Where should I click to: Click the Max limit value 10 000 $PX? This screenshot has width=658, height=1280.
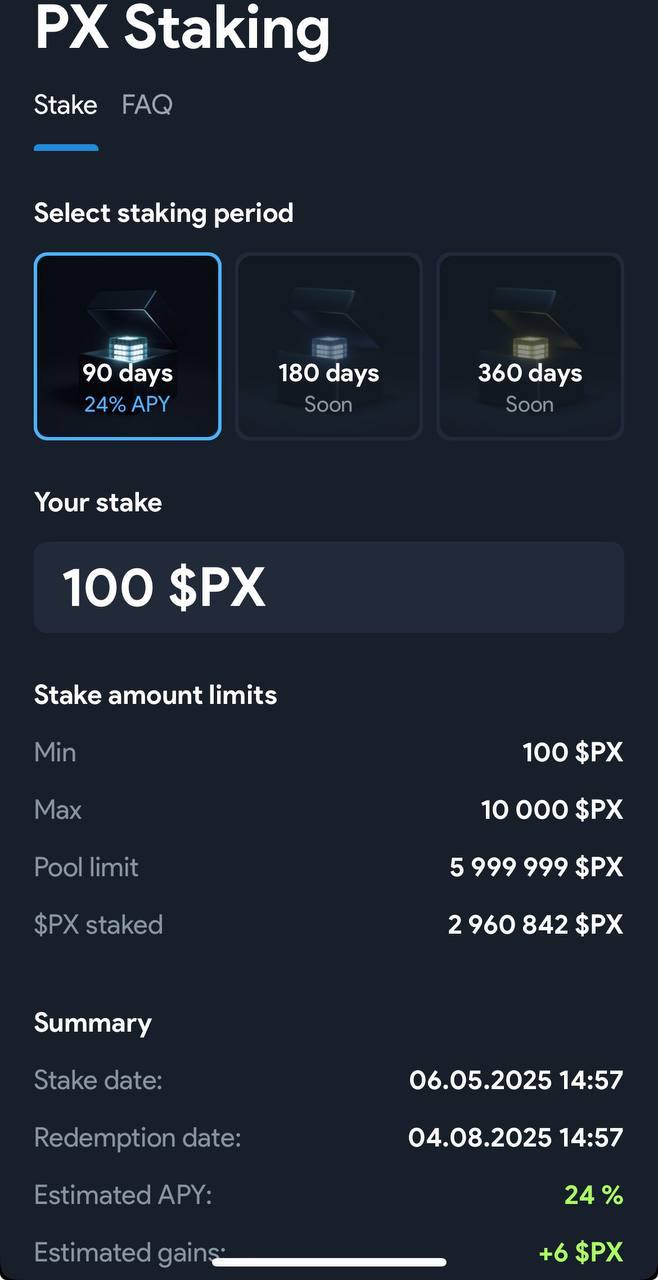(552, 809)
